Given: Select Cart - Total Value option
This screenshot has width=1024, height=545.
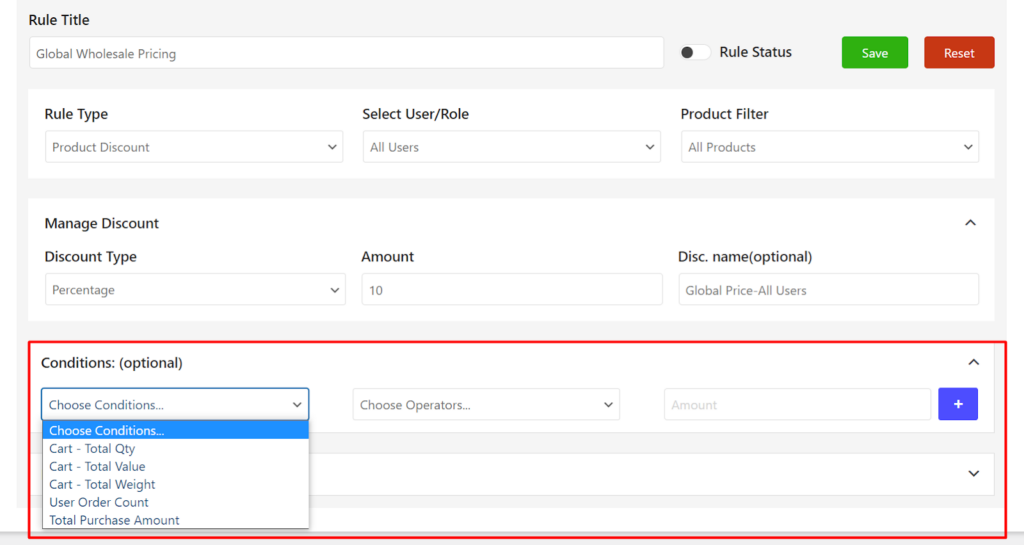Looking at the screenshot, I should point(175,466).
